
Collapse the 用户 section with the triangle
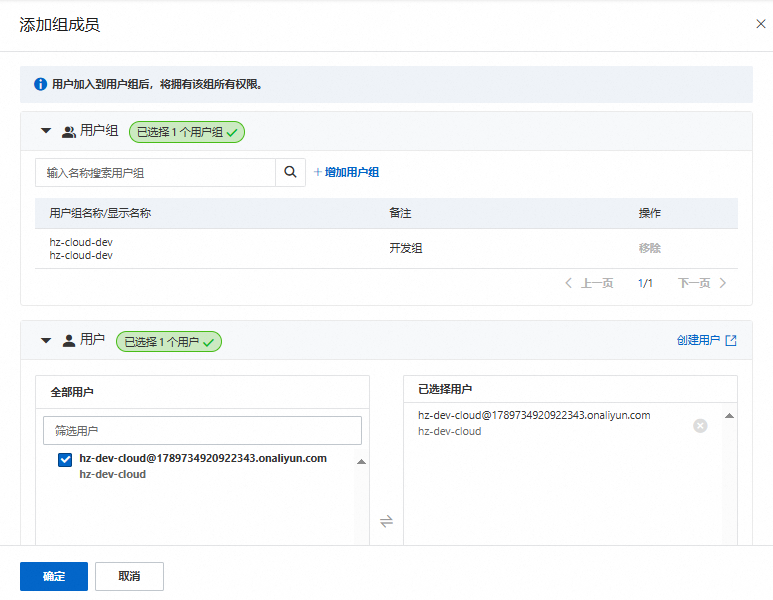46,341
